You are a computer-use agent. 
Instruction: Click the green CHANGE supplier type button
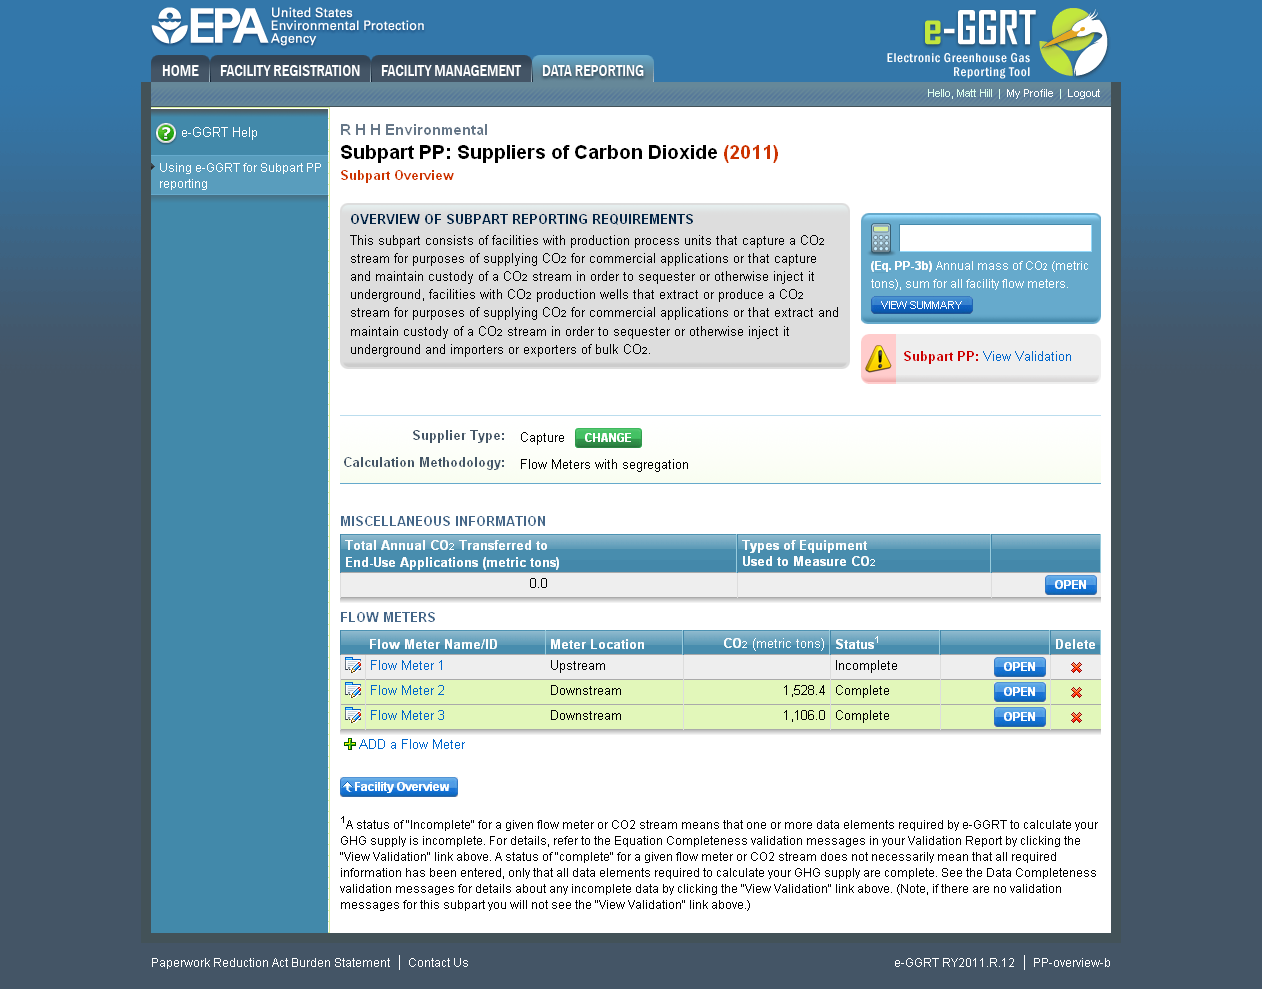tap(608, 438)
